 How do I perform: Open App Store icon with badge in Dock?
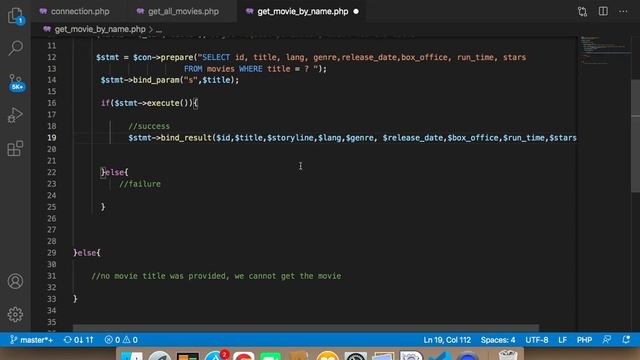[216, 356]
